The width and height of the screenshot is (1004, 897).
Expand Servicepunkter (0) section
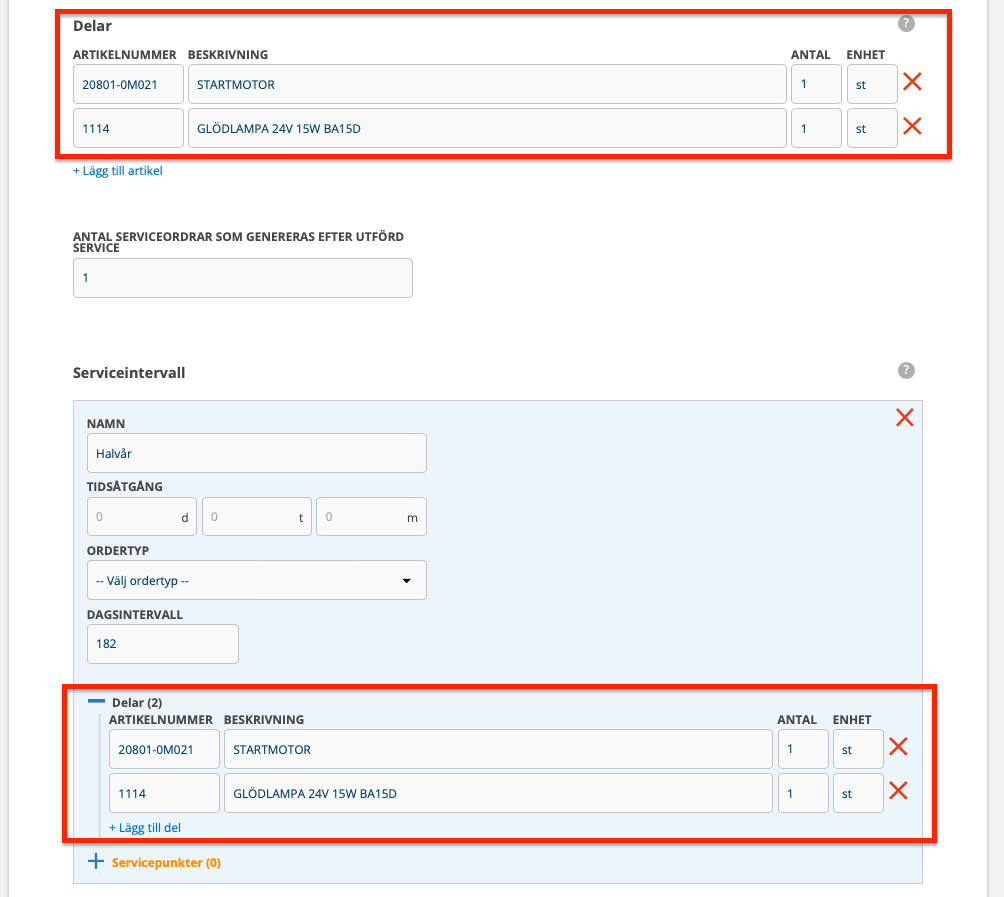coord(97,862)
